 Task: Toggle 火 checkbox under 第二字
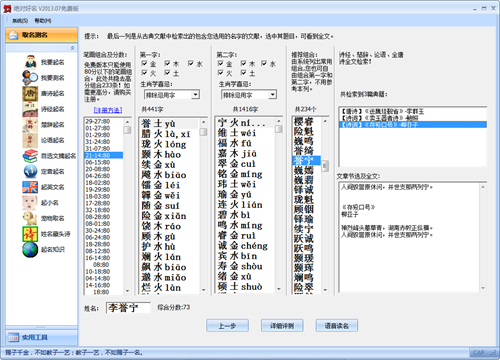[221, 72]
